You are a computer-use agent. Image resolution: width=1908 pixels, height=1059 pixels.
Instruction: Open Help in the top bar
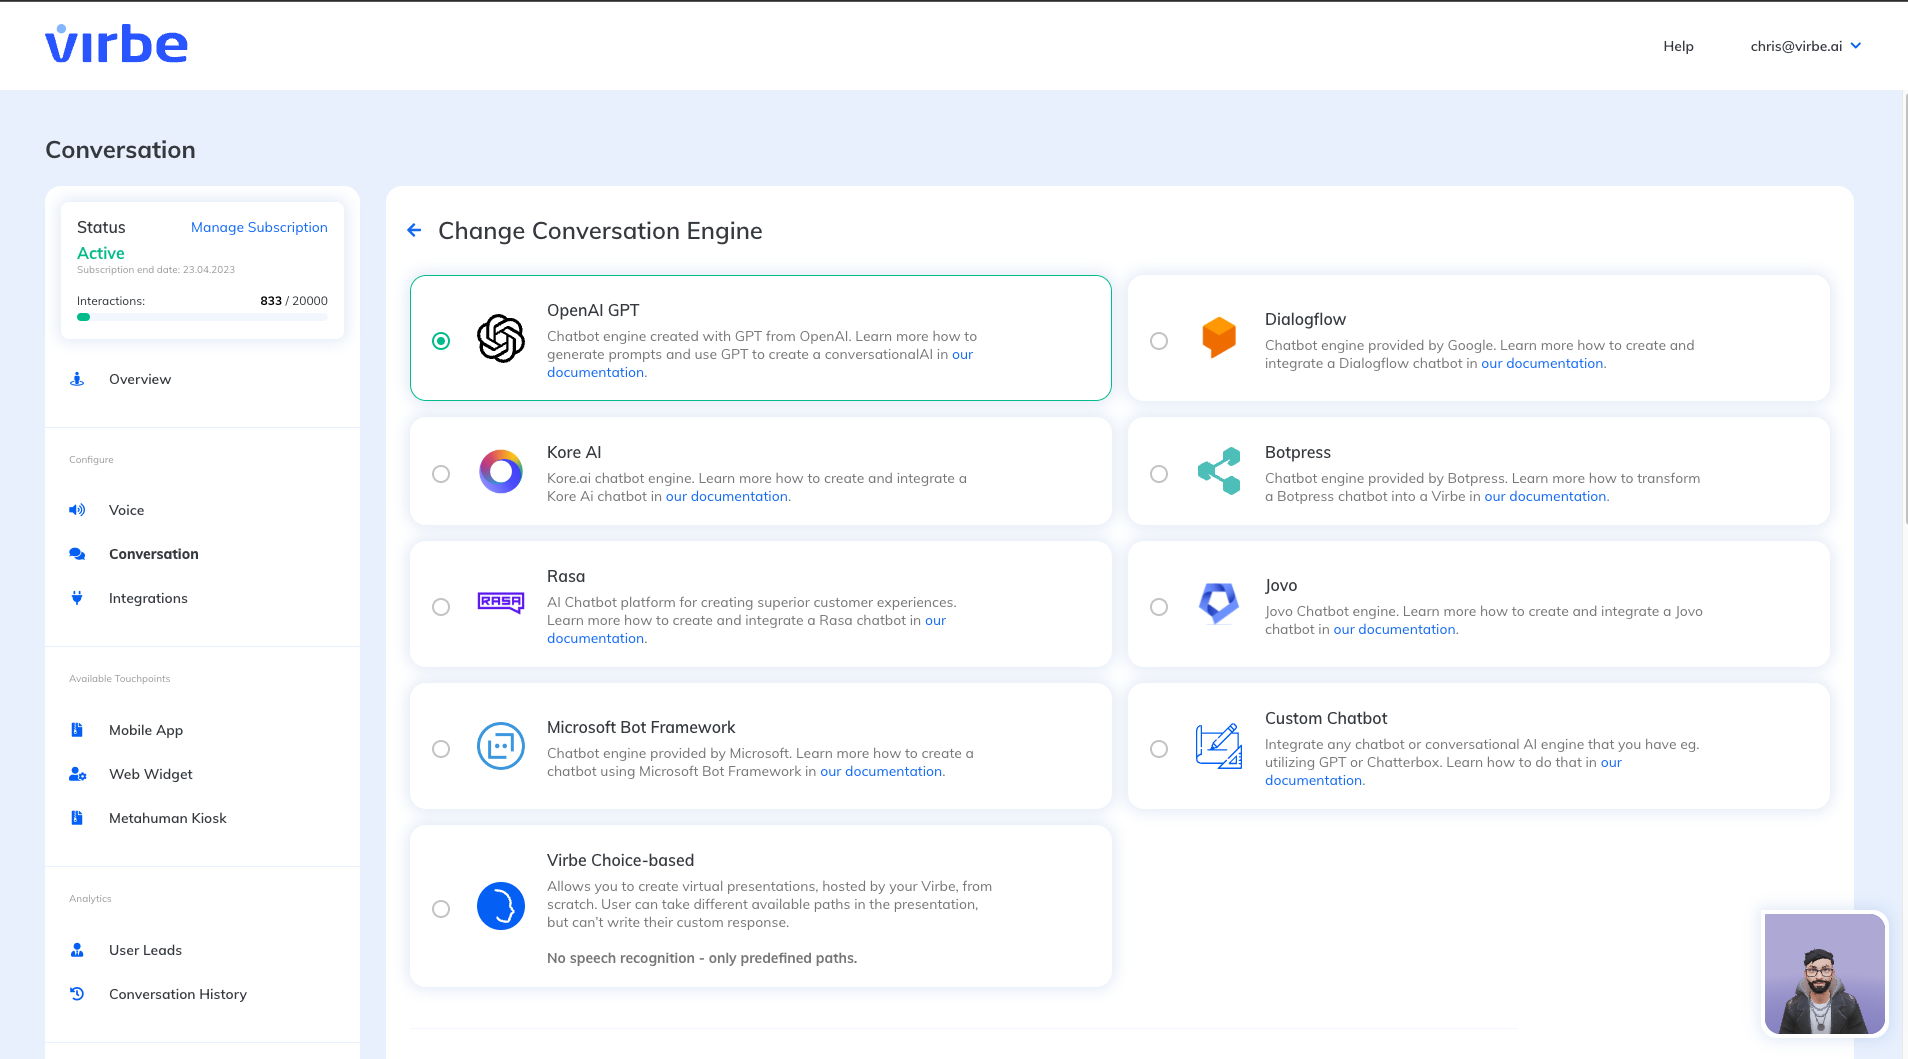click(1678, 46)
